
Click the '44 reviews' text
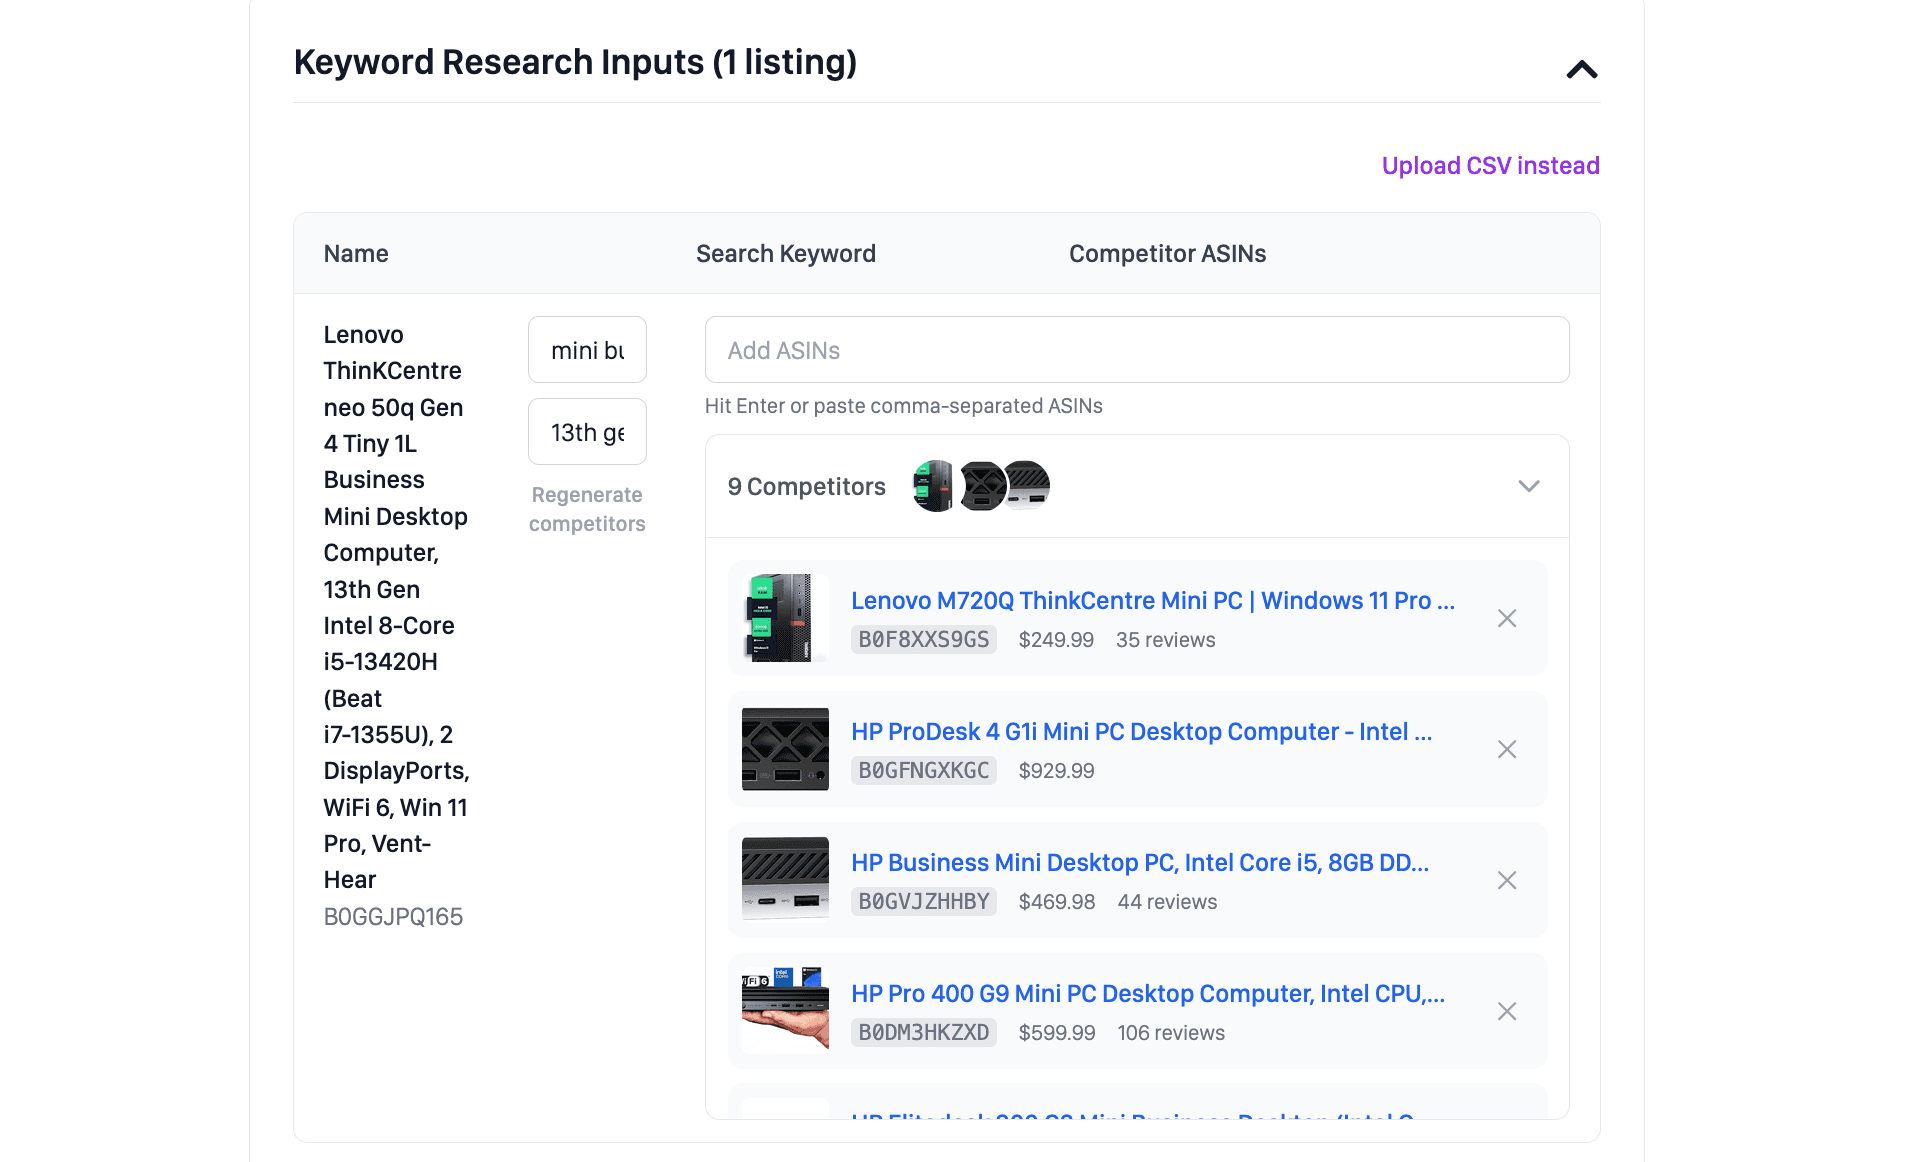pos(1167,902)
